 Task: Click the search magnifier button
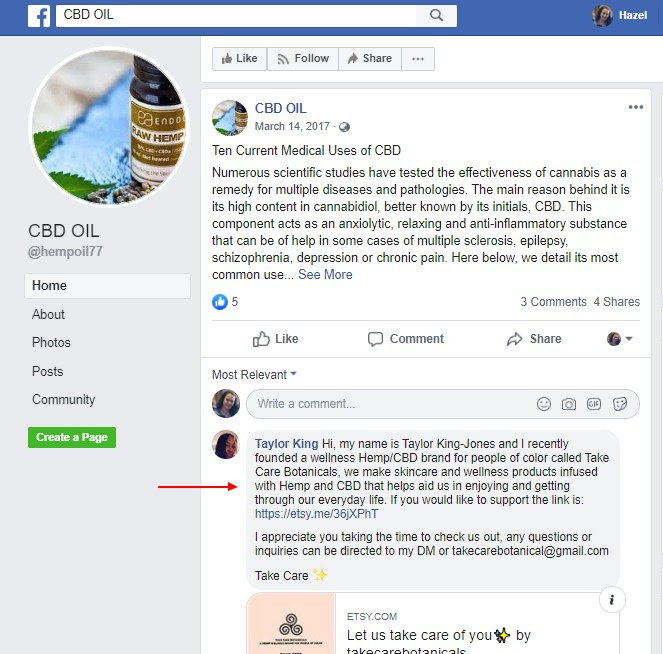[436, 16]
